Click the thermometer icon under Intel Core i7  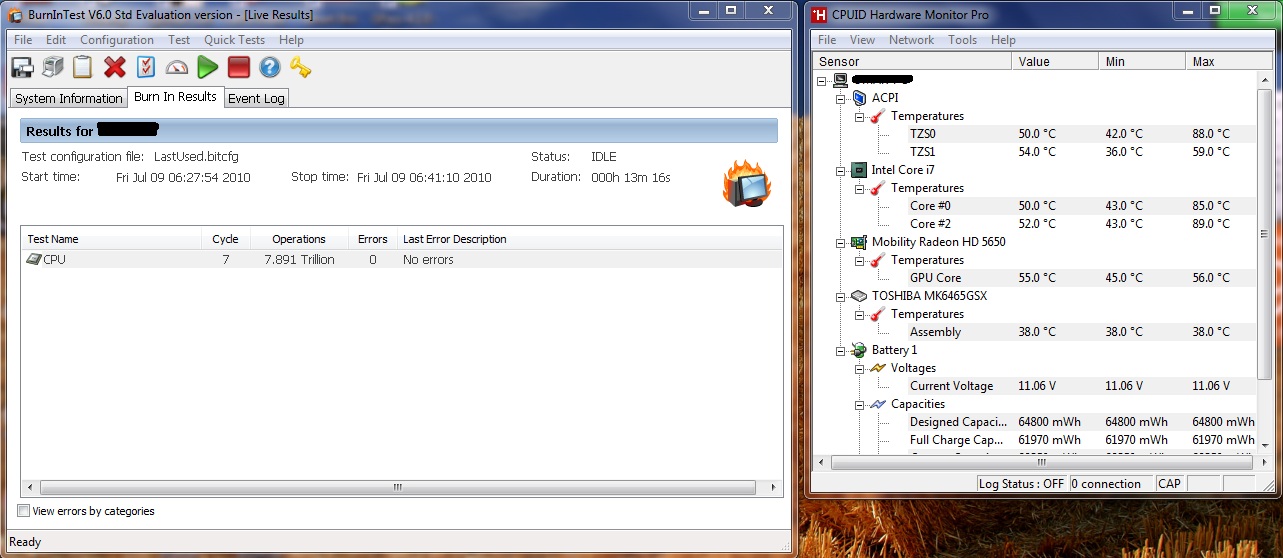[878, 188]
